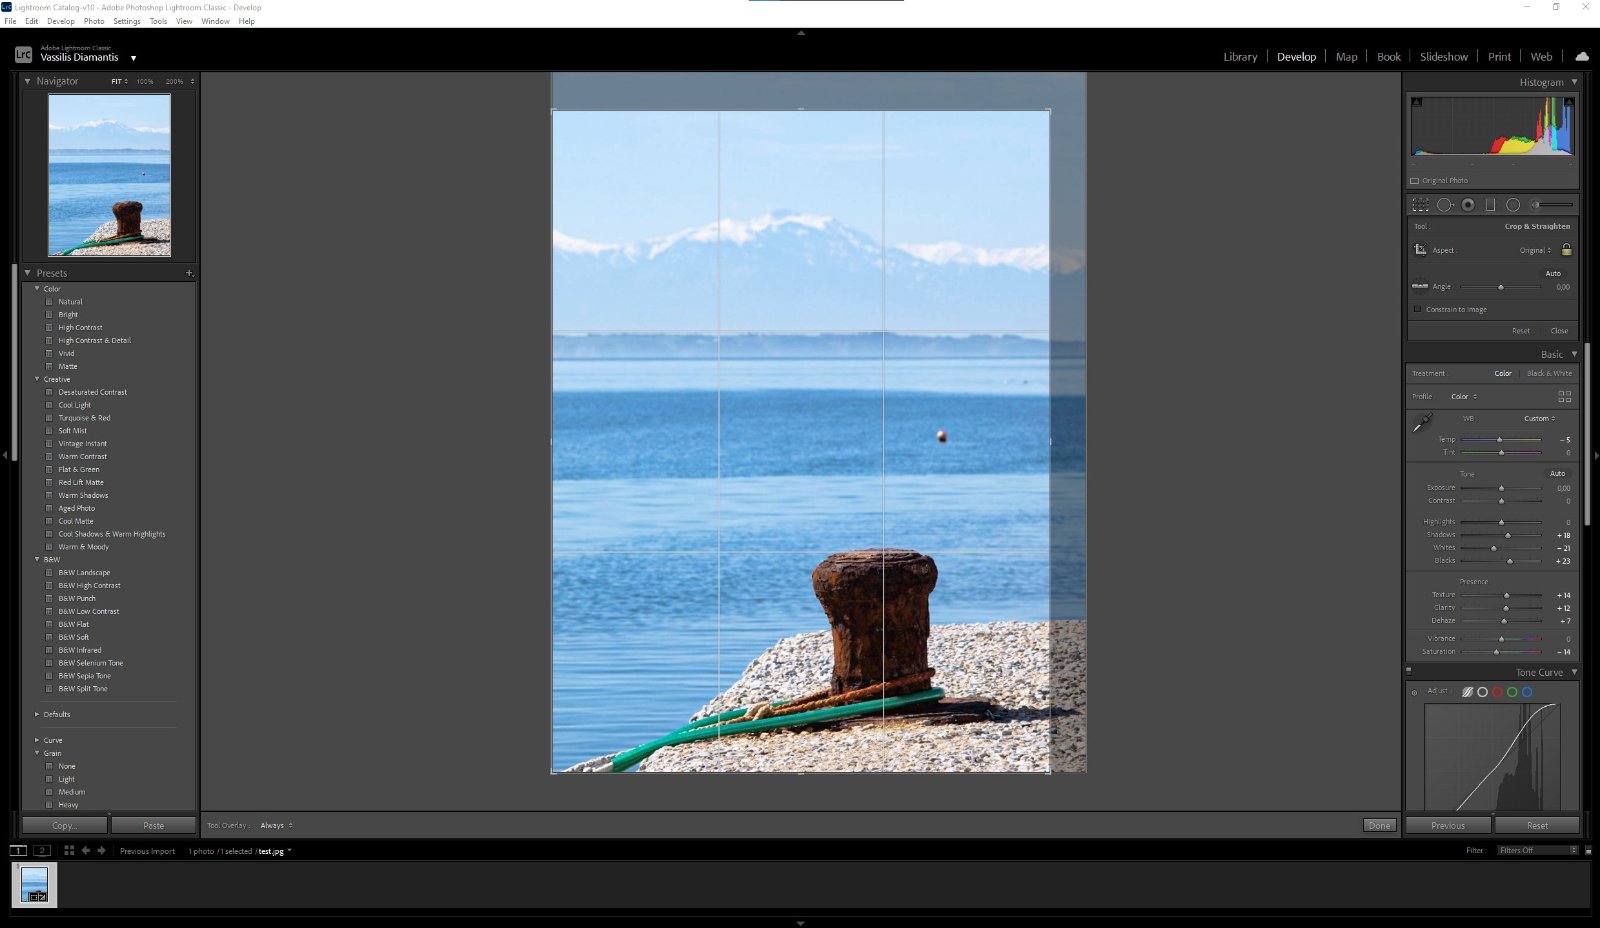Collapse the Presets panel
The height and width of the screenshot is (928, 1600).
28,273
